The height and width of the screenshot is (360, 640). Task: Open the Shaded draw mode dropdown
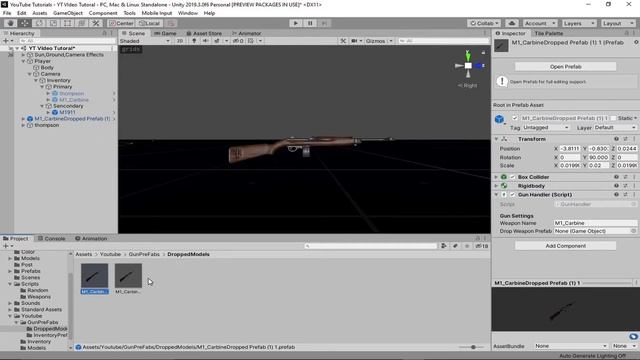145,41
